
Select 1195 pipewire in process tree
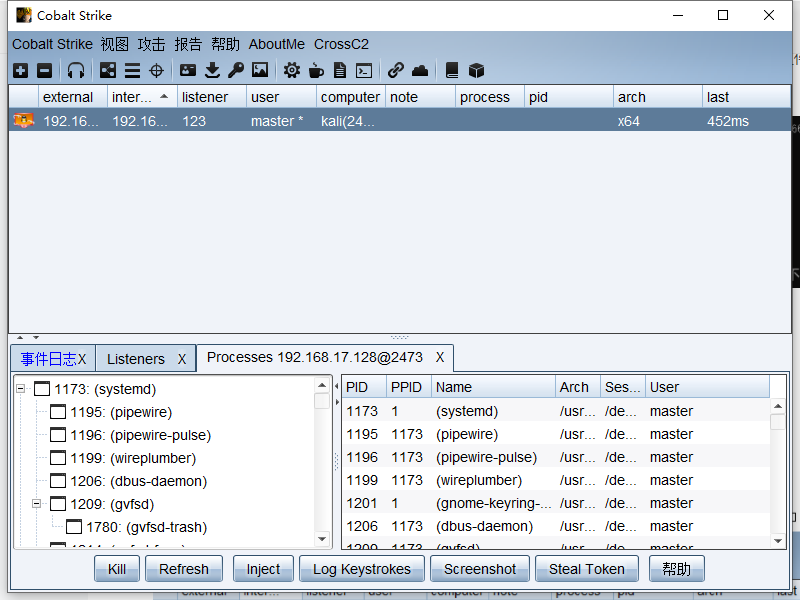click(121, 412)
